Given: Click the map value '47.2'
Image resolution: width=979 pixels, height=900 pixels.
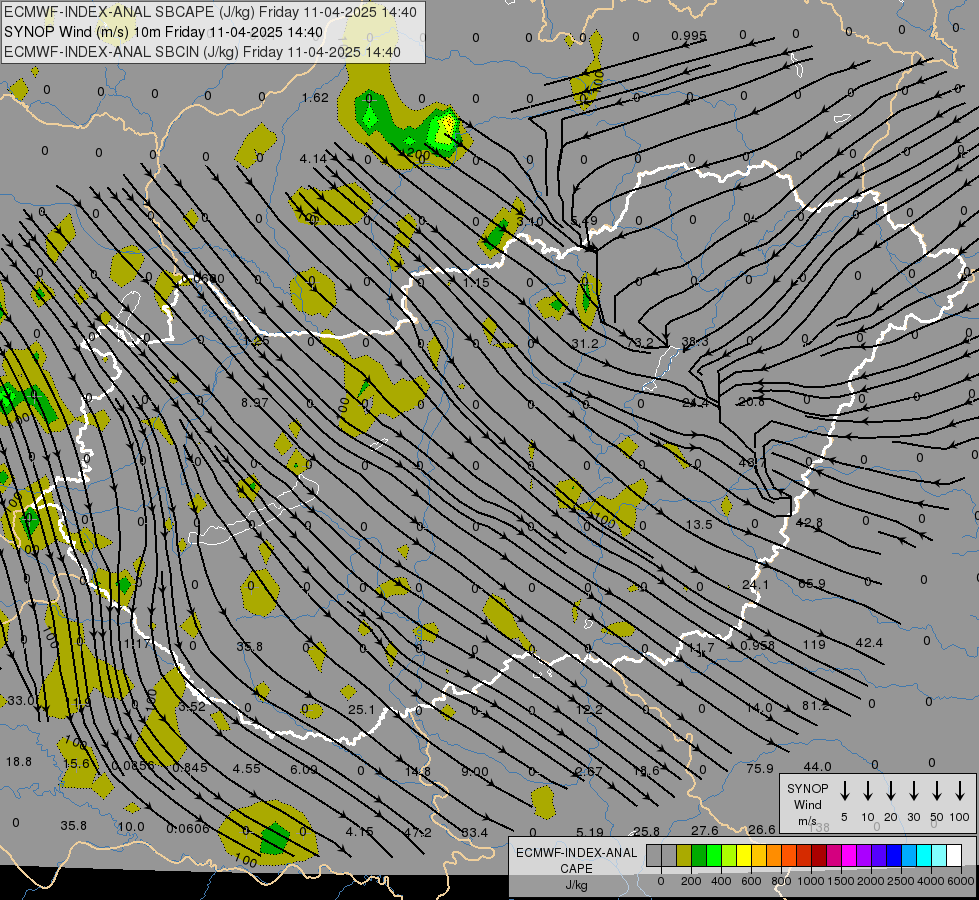Looking at the screenshot, I should [418, 833].
